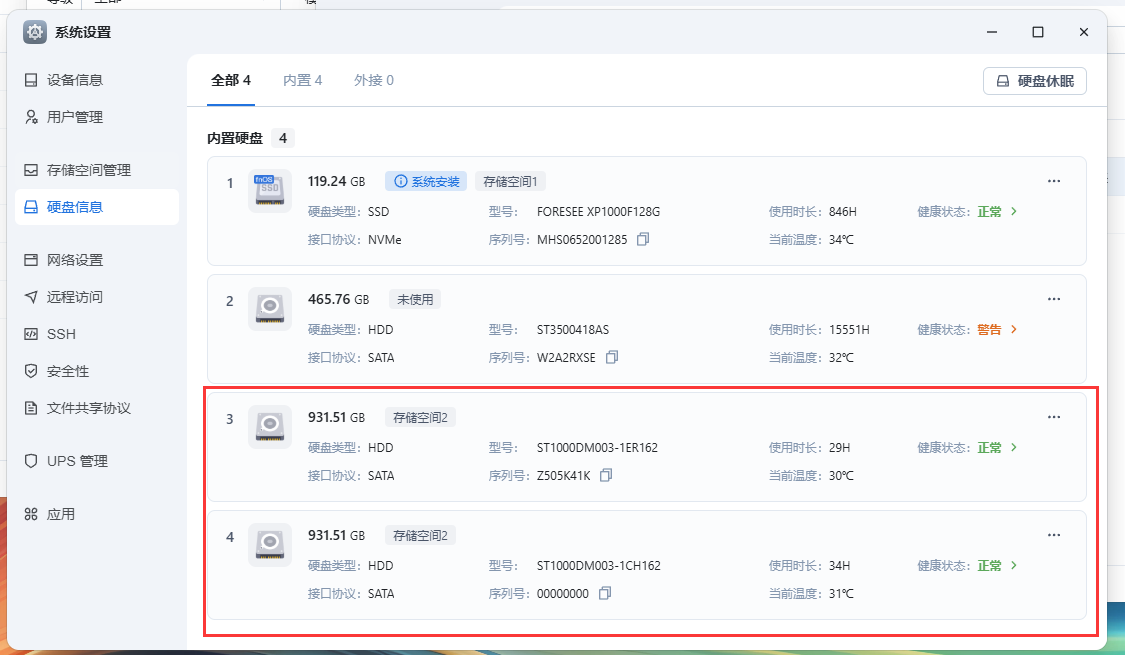This screenshot has height=655, width=1125.
Task: Click the 硬盘信息 disk icon in sidebar
Action: point(31,207)
